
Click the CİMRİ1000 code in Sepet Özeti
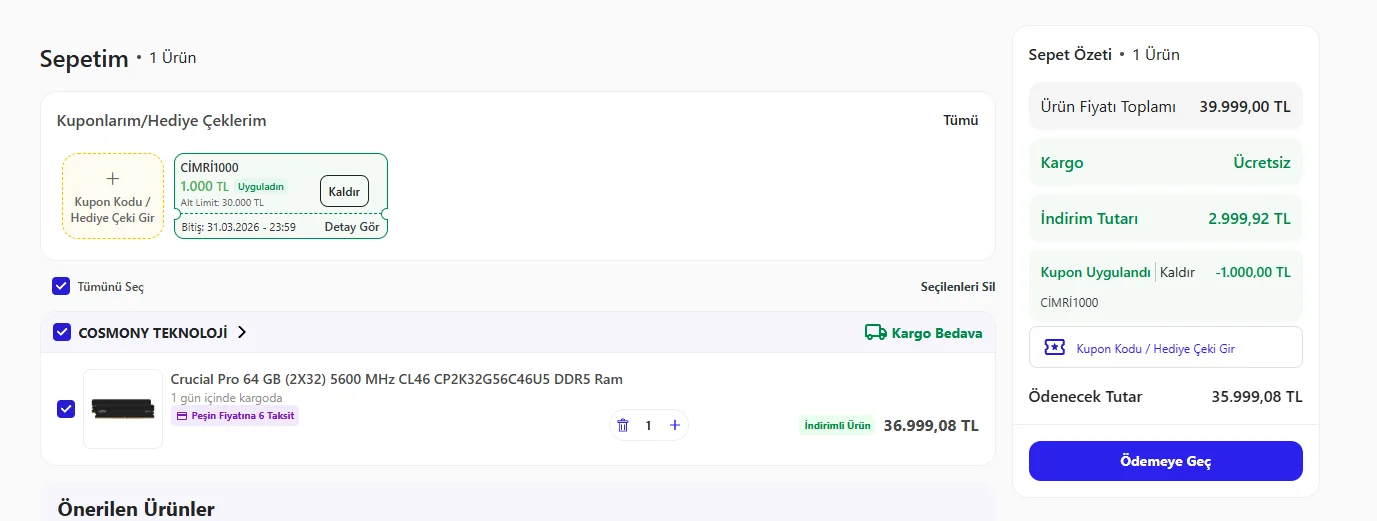pyautogui.click(x=1069, y=302)
